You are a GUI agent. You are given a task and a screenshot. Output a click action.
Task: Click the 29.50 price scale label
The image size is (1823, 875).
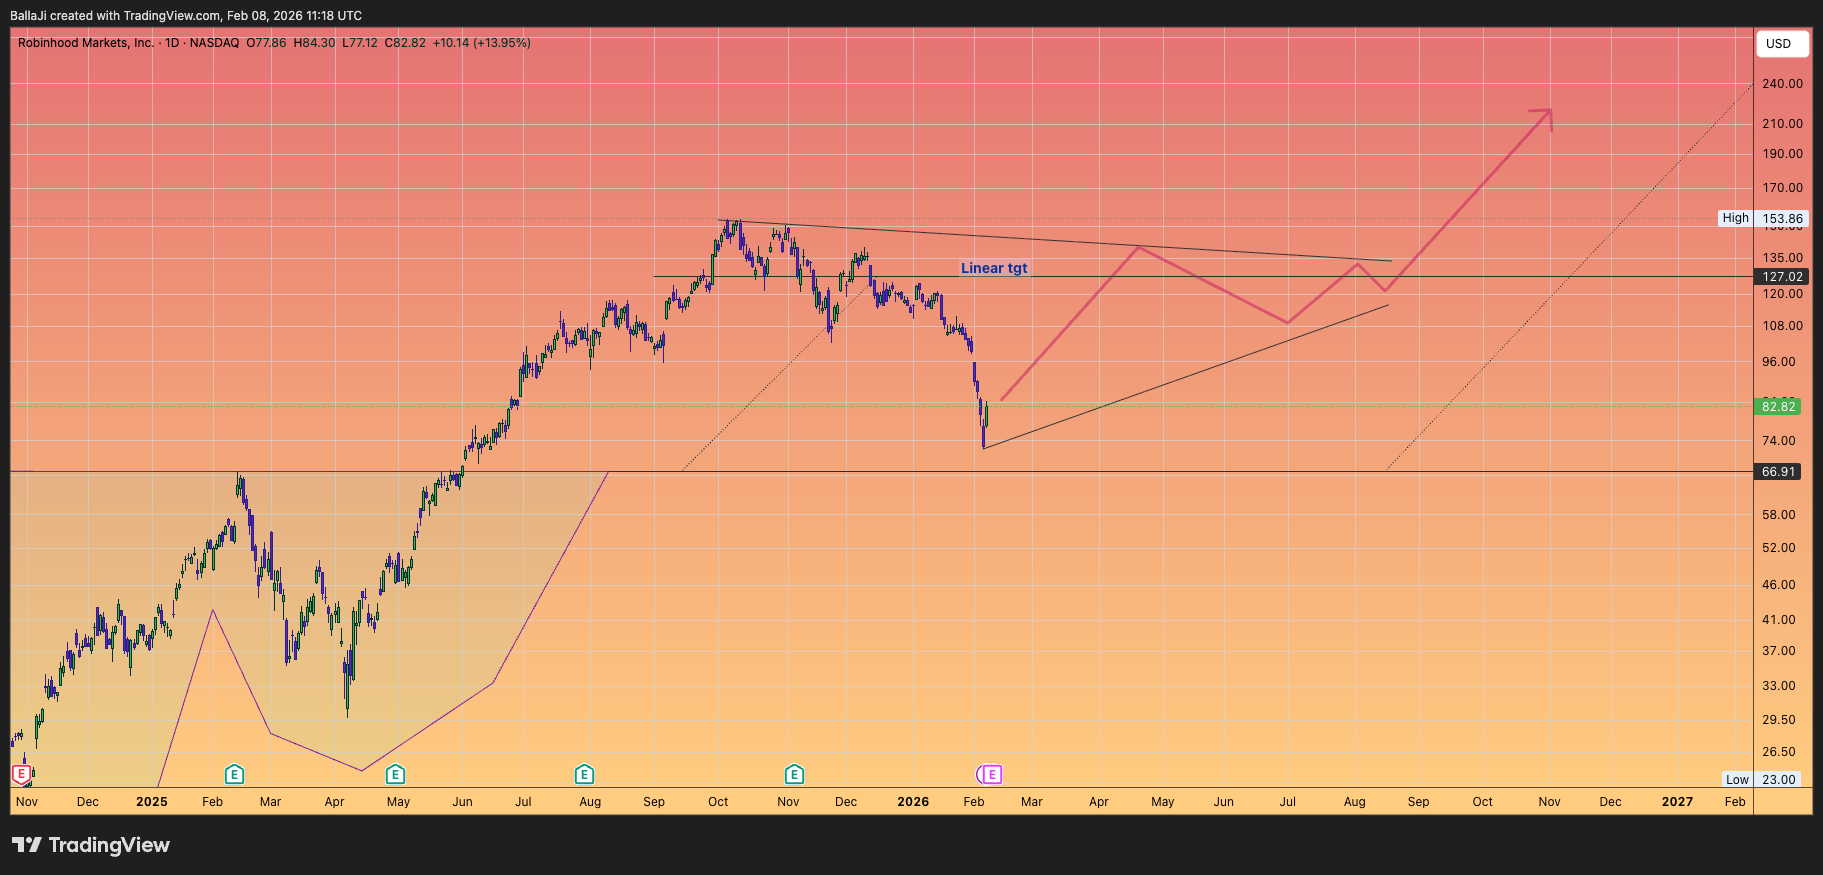pos(1779,720)
